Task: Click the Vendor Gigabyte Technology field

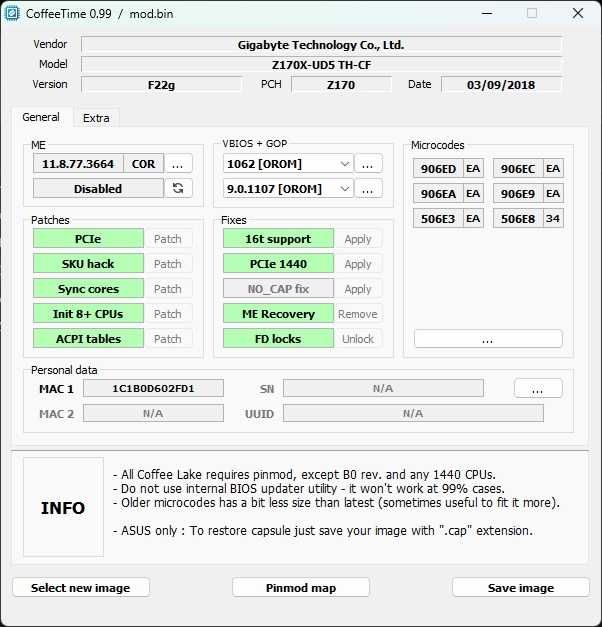Action: (x=321, y=45)
